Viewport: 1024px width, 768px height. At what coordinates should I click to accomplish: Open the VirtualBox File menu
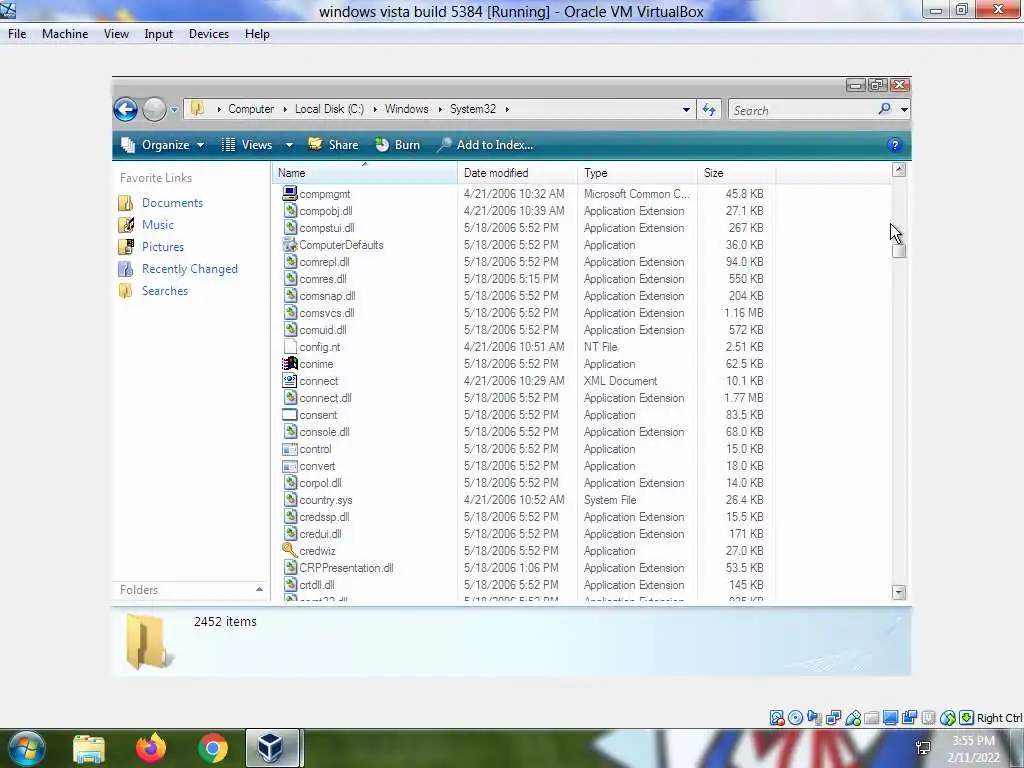click(x=17, y=34)
